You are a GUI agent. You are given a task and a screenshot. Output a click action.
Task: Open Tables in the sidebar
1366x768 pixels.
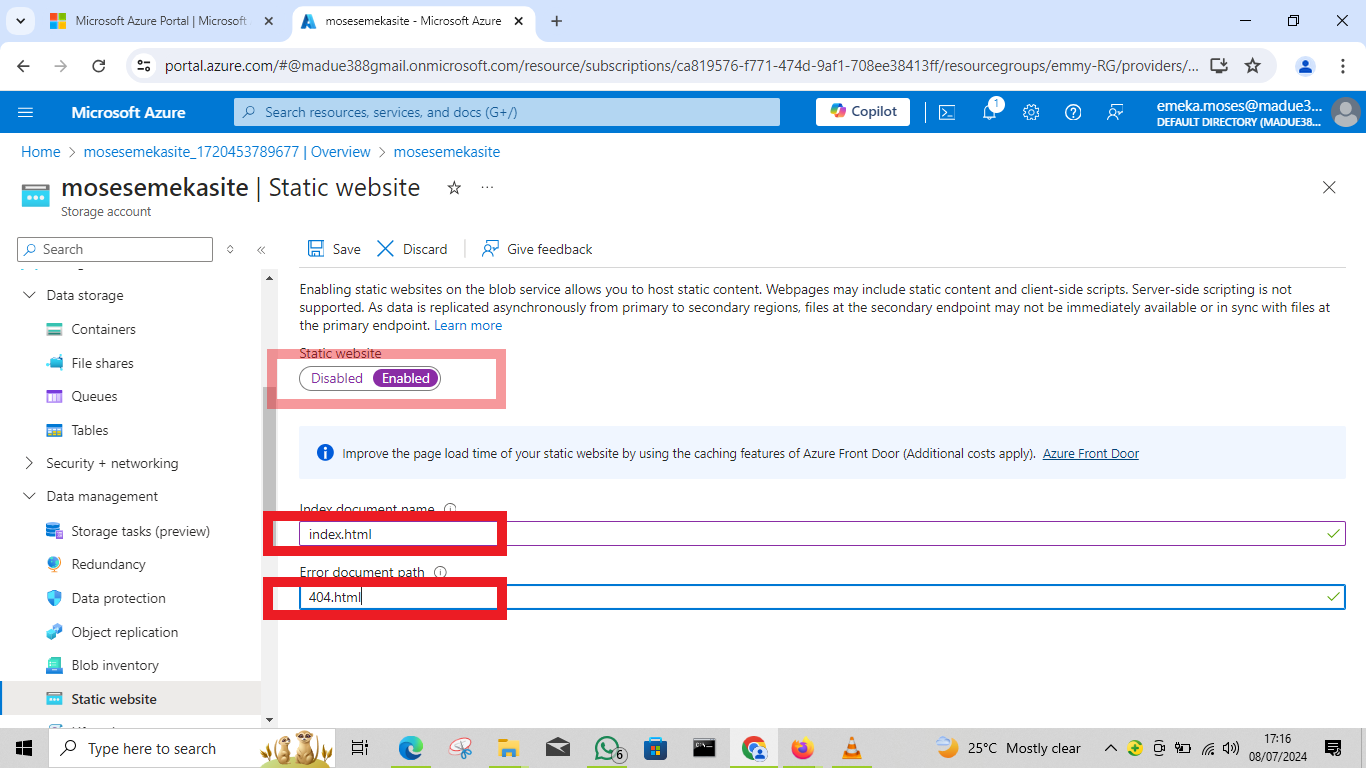tap(90, 430)
